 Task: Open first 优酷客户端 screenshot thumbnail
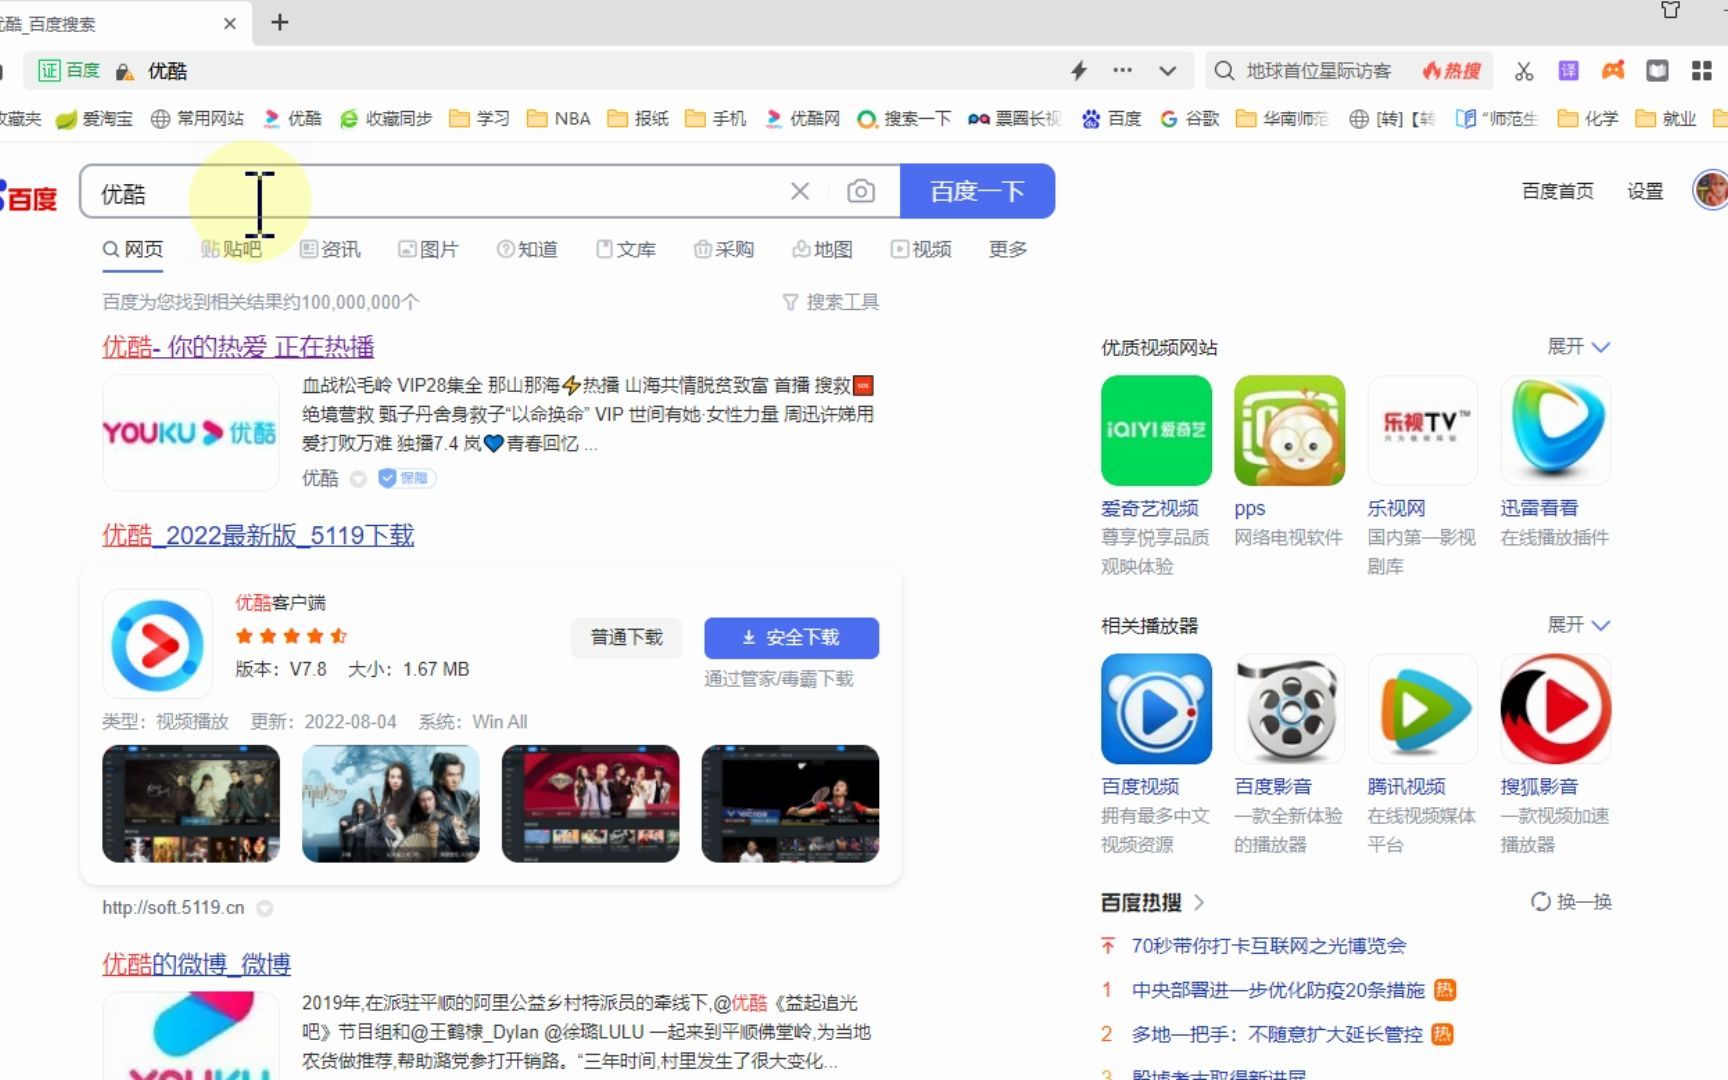(x=191, y=803)
